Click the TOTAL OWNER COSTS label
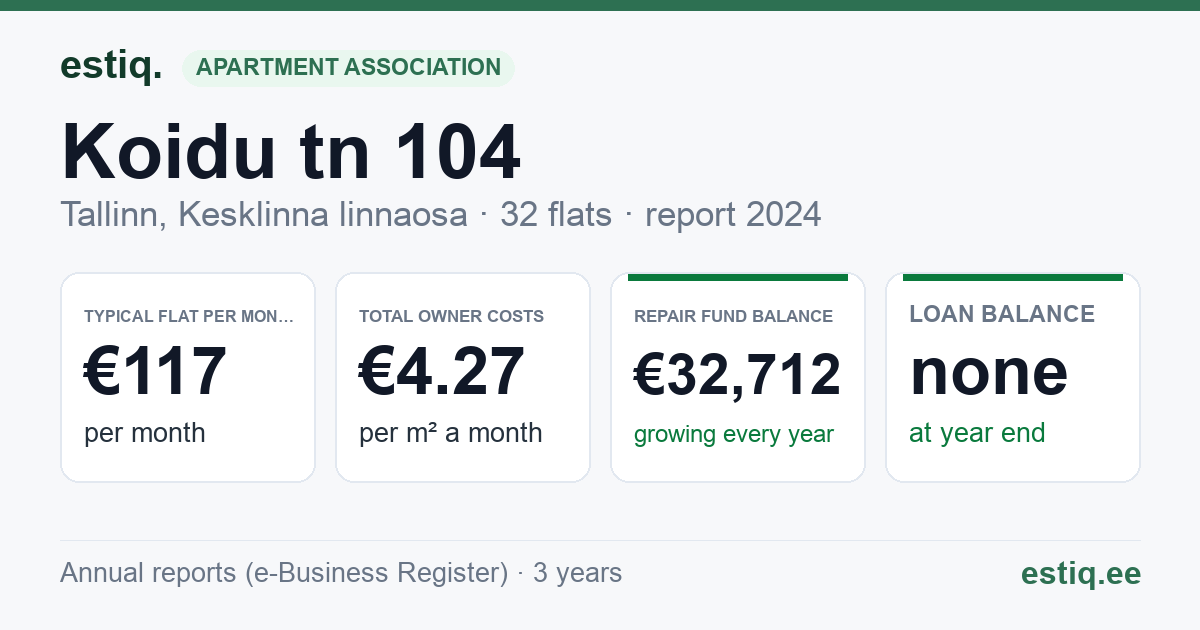The width and height of the screenshot is (1200, 630). 452,316
